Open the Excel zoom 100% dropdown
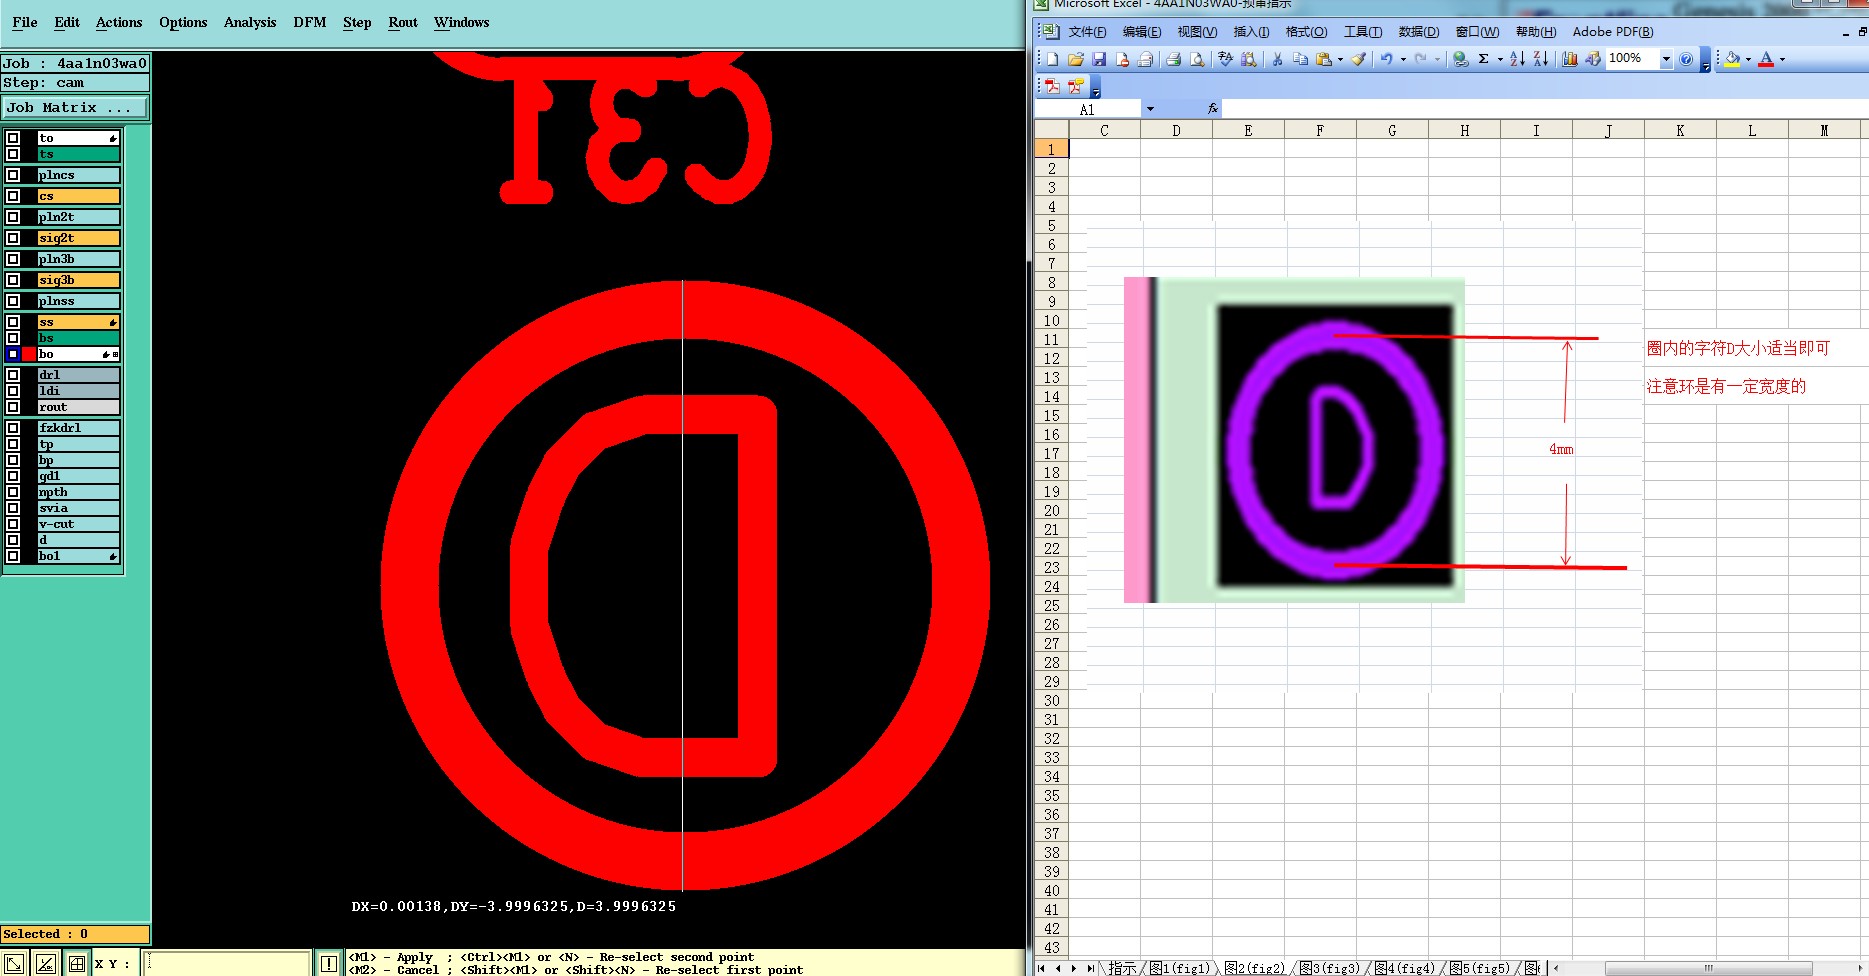The image size is (1869, 976). (x=1666, y=59)
